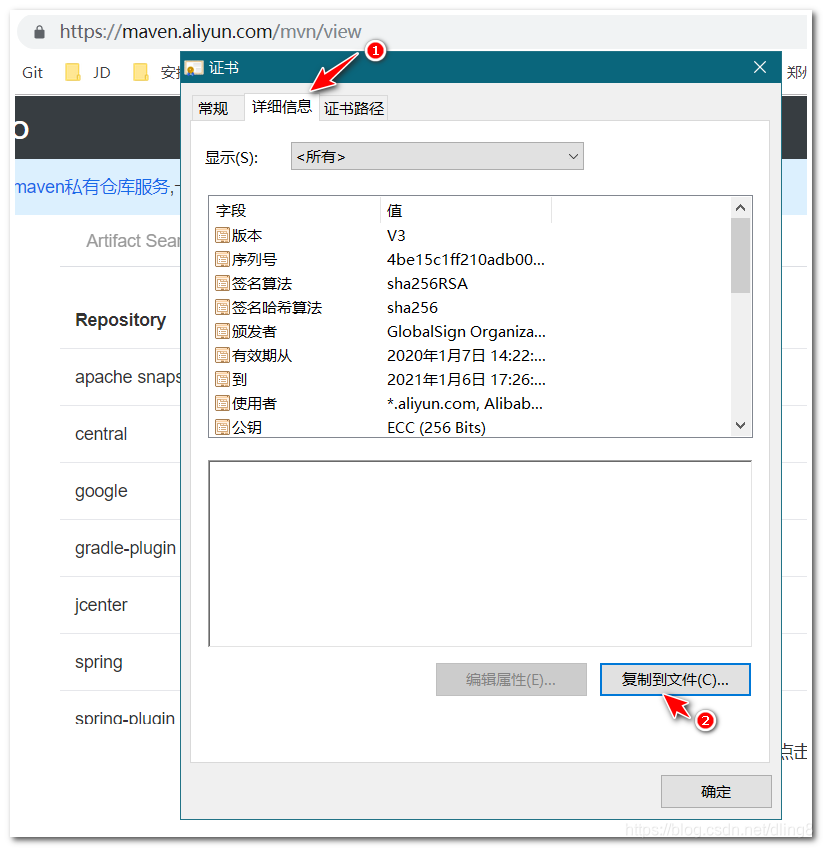The image size is (823, 848).
Task: Open the 证书路径 tab
Action: [x=354, y=108]
